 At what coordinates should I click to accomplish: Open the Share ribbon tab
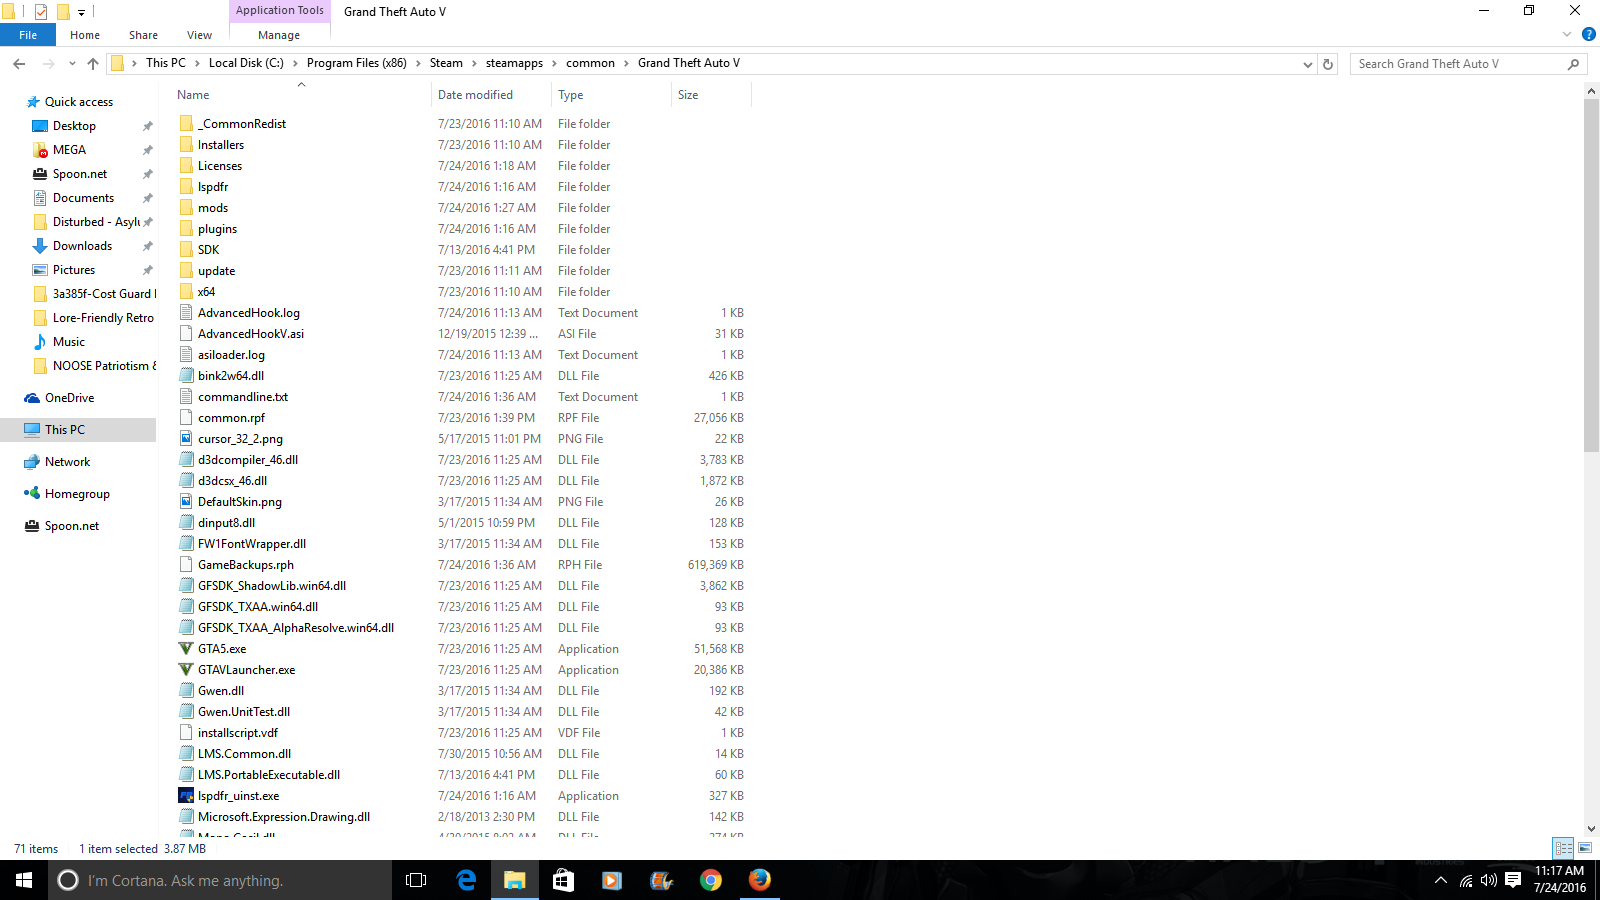click(143, 35)
